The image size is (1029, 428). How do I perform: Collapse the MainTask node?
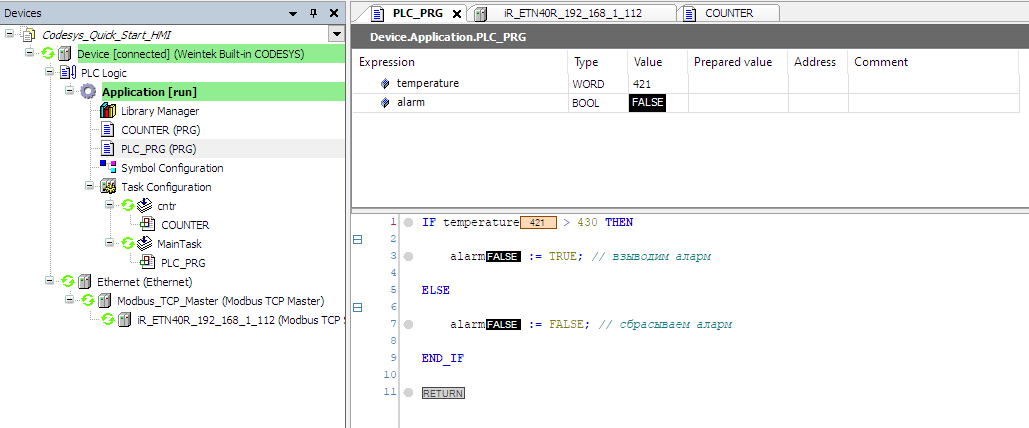(x=110, y=243)
